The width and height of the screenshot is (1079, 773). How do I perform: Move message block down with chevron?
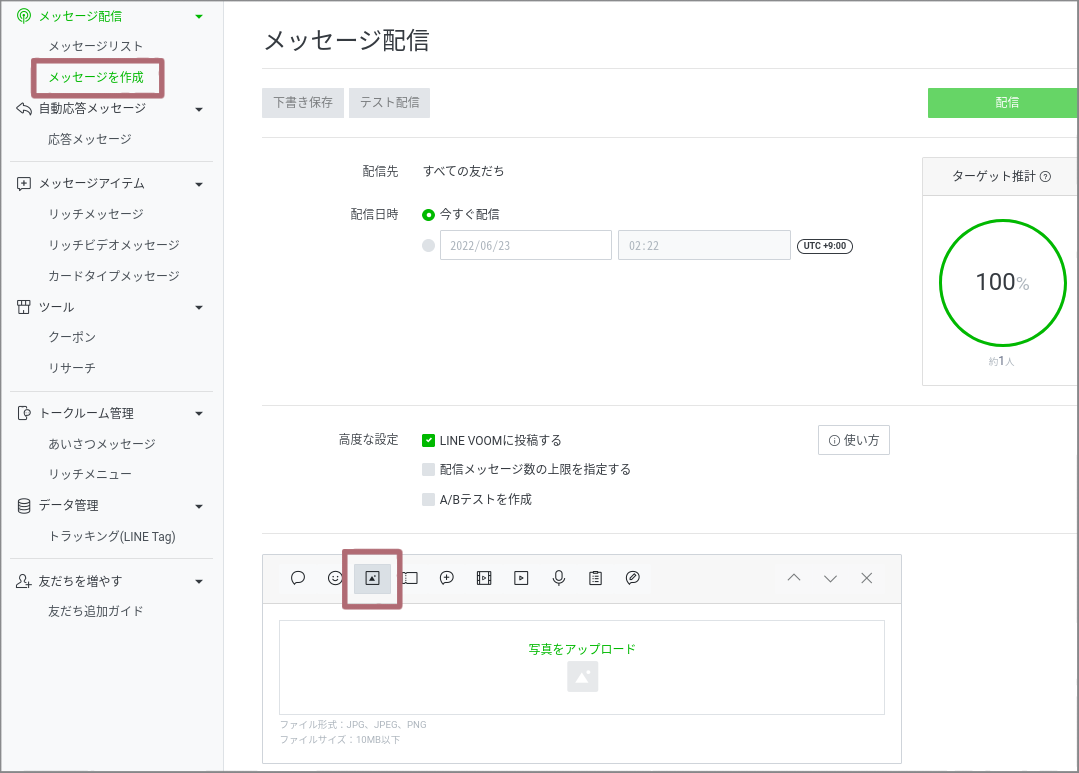[x=830, y=578]
